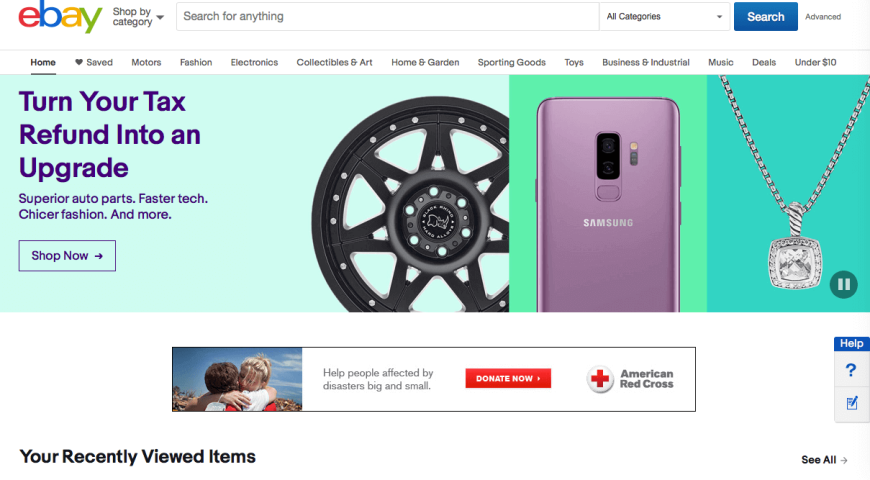Click the blue Search button
The image size is (870, 480).
[766, 17]
